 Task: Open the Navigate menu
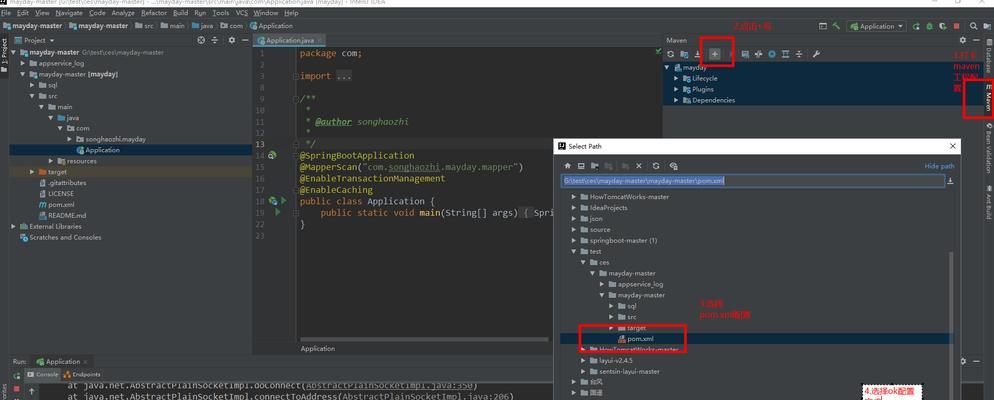pyautogui.click(x=70, y=13)
